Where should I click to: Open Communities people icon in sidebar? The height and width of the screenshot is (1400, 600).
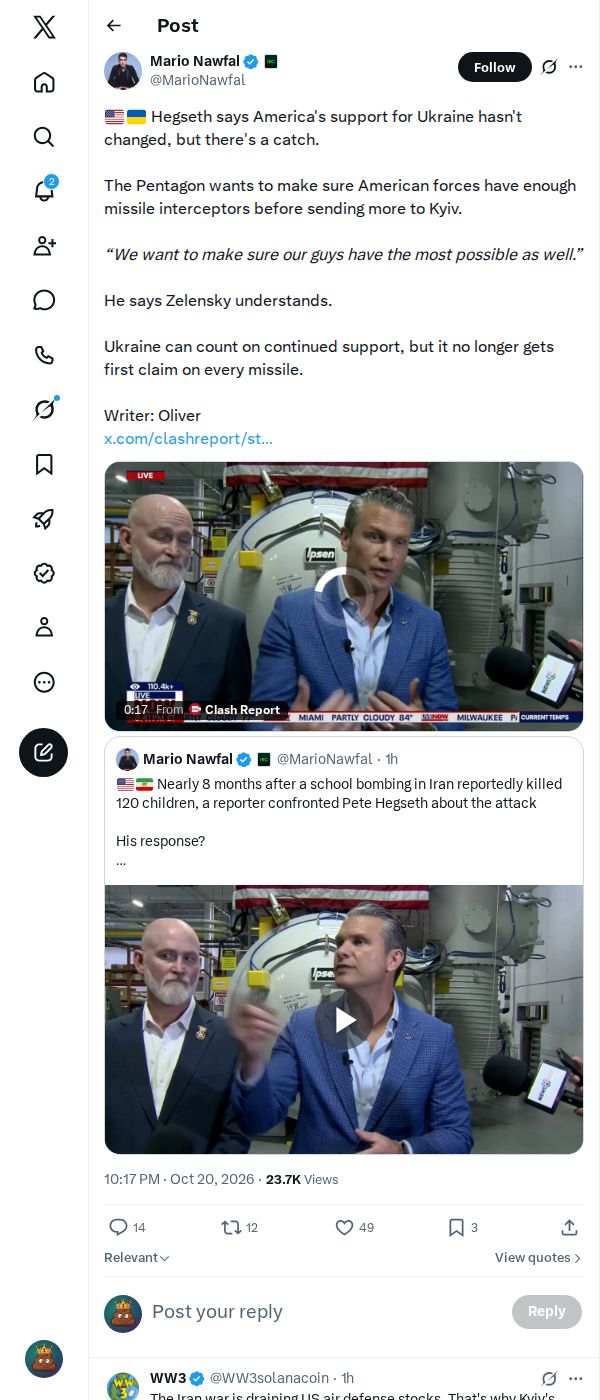click(44, 246)
